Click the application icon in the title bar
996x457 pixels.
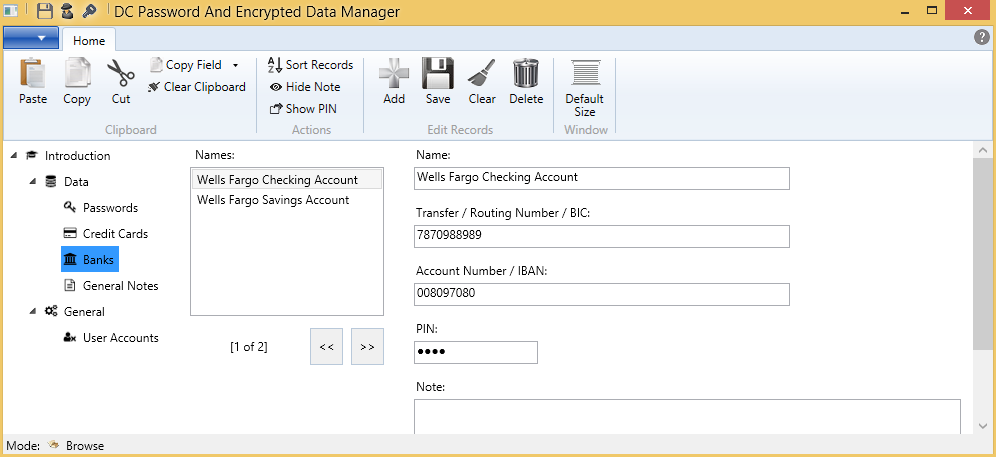11,11
